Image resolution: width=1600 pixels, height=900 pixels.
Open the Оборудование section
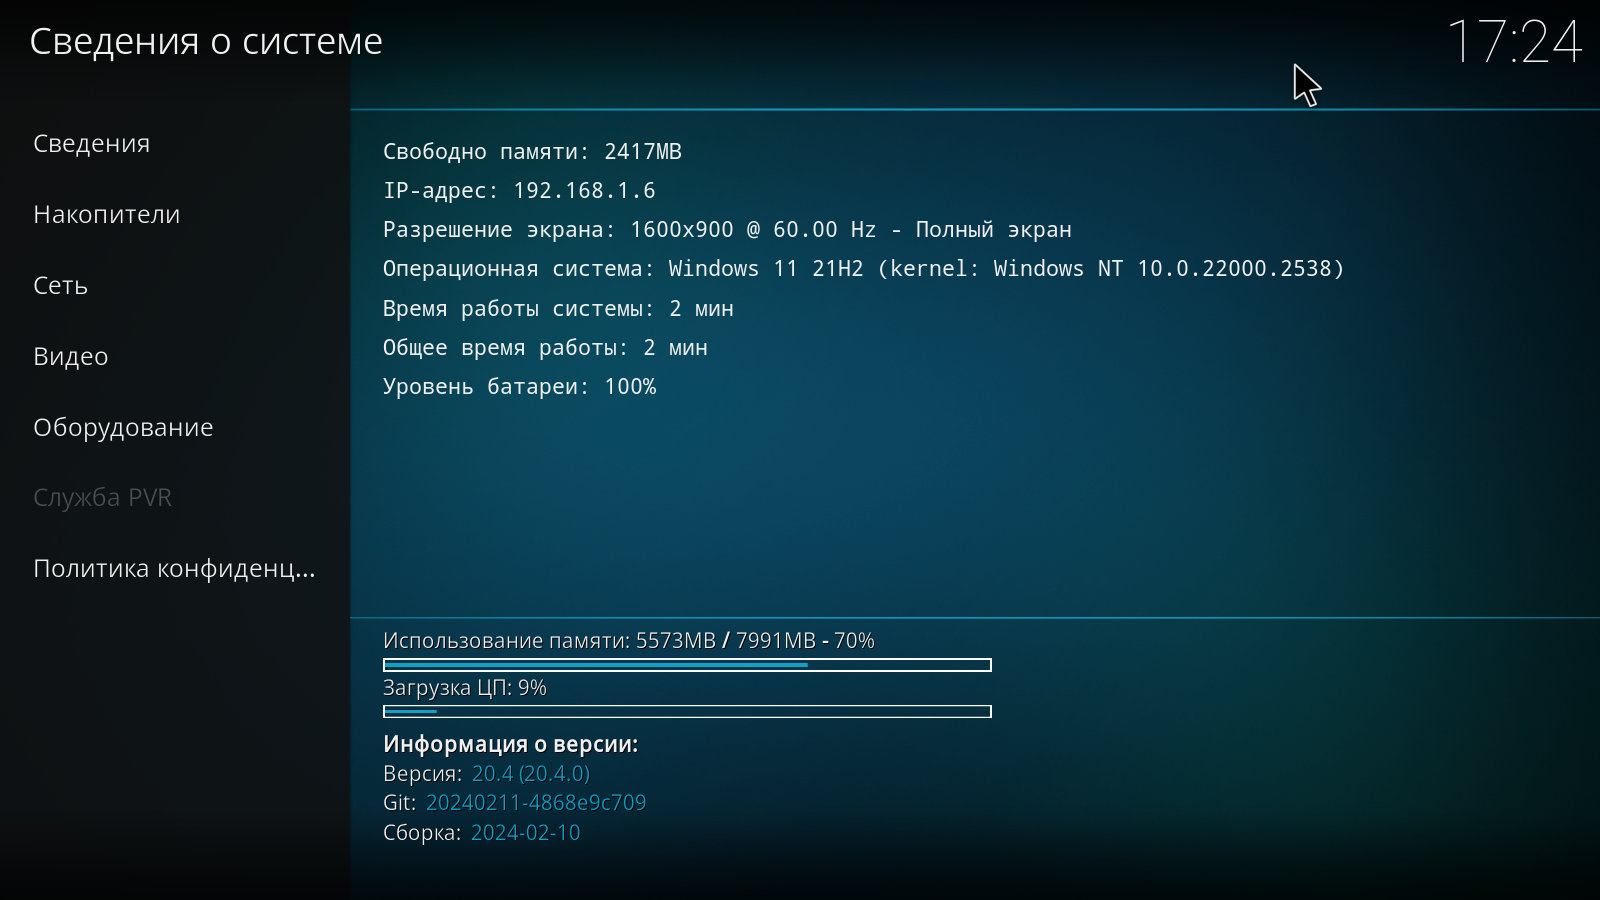(x=123, y=427)
